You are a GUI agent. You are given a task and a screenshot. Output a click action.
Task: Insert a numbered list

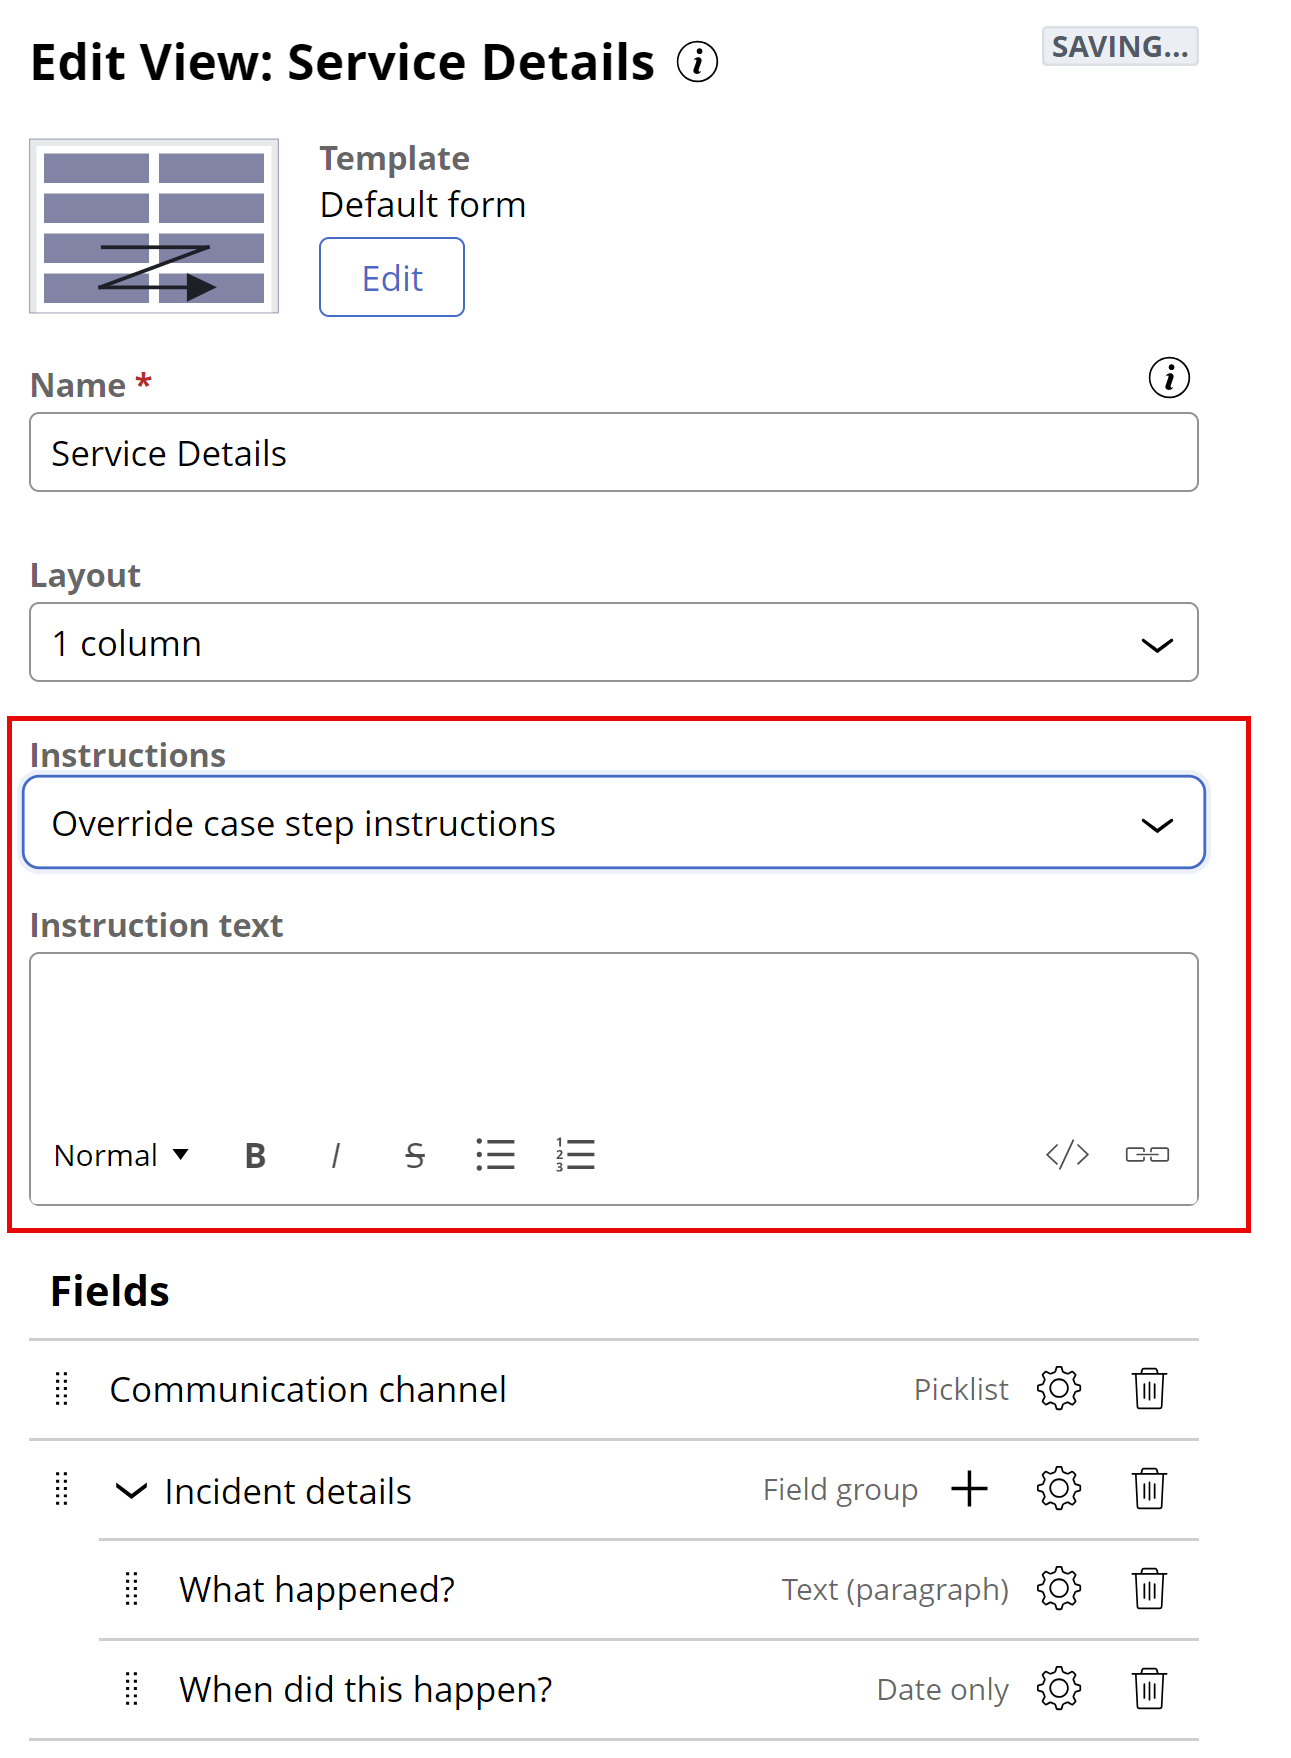click(575, 1155)
